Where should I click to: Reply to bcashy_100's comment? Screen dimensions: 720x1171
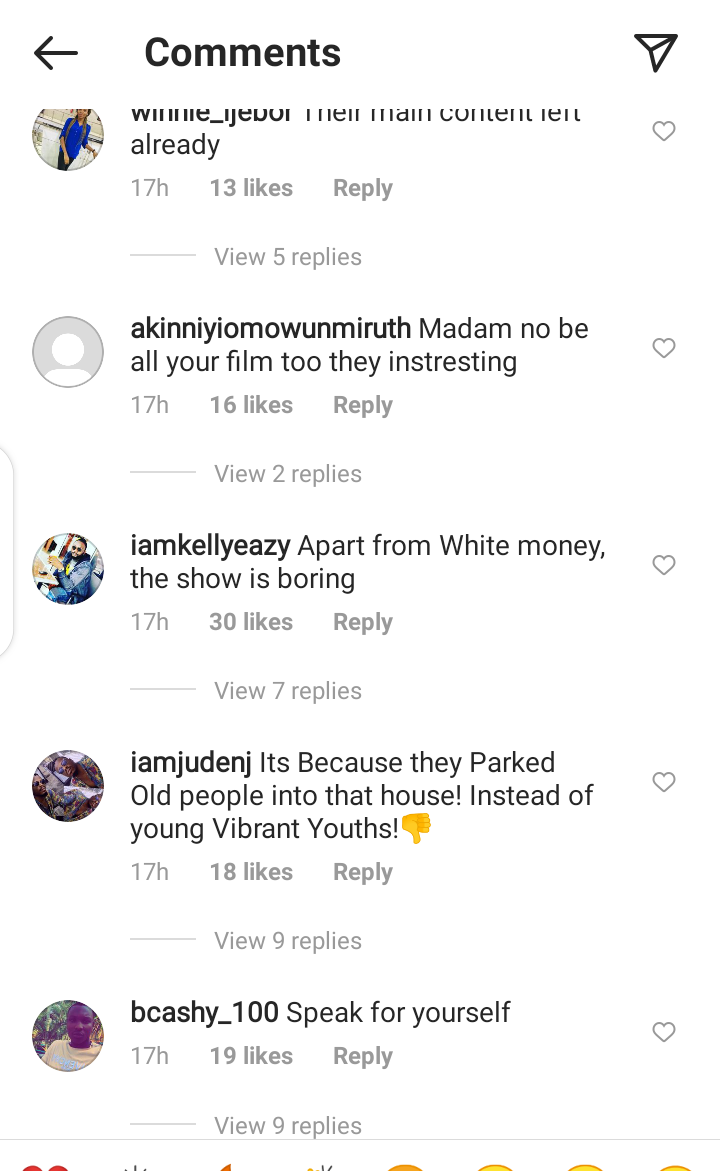(x=362, y=1056)
